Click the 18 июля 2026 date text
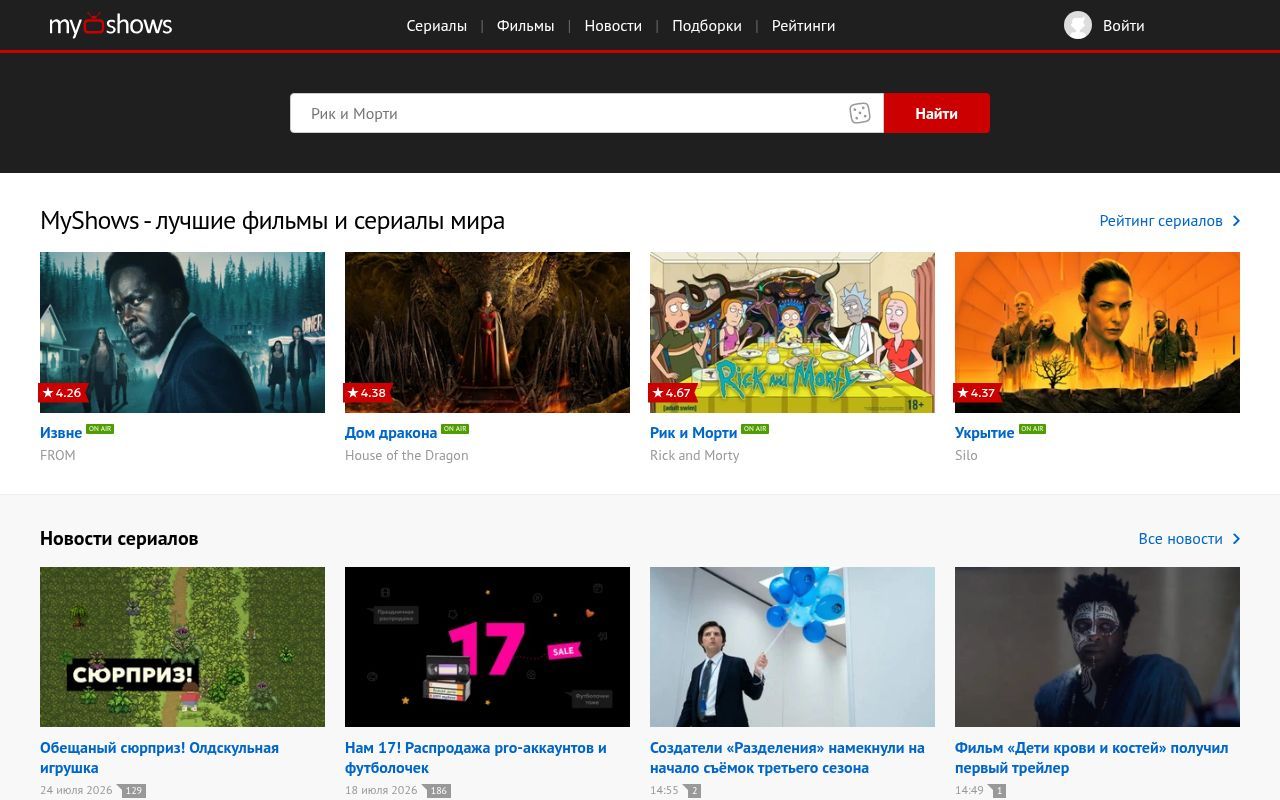This screenshot has height=800, width=1280. 381,790
